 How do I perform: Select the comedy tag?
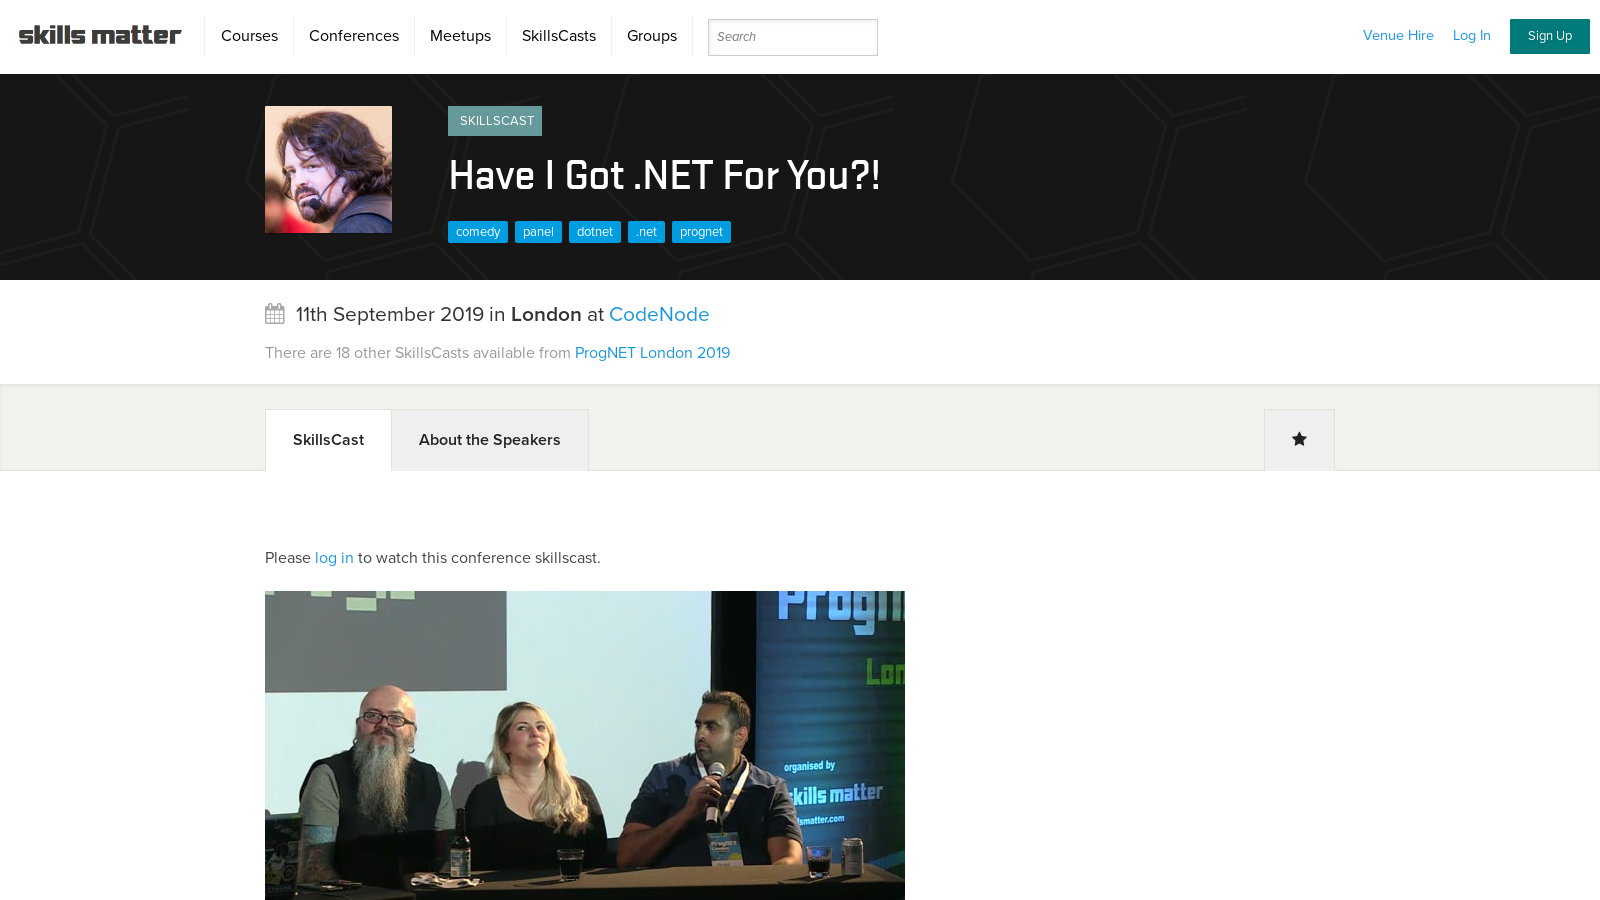point(478,232)
